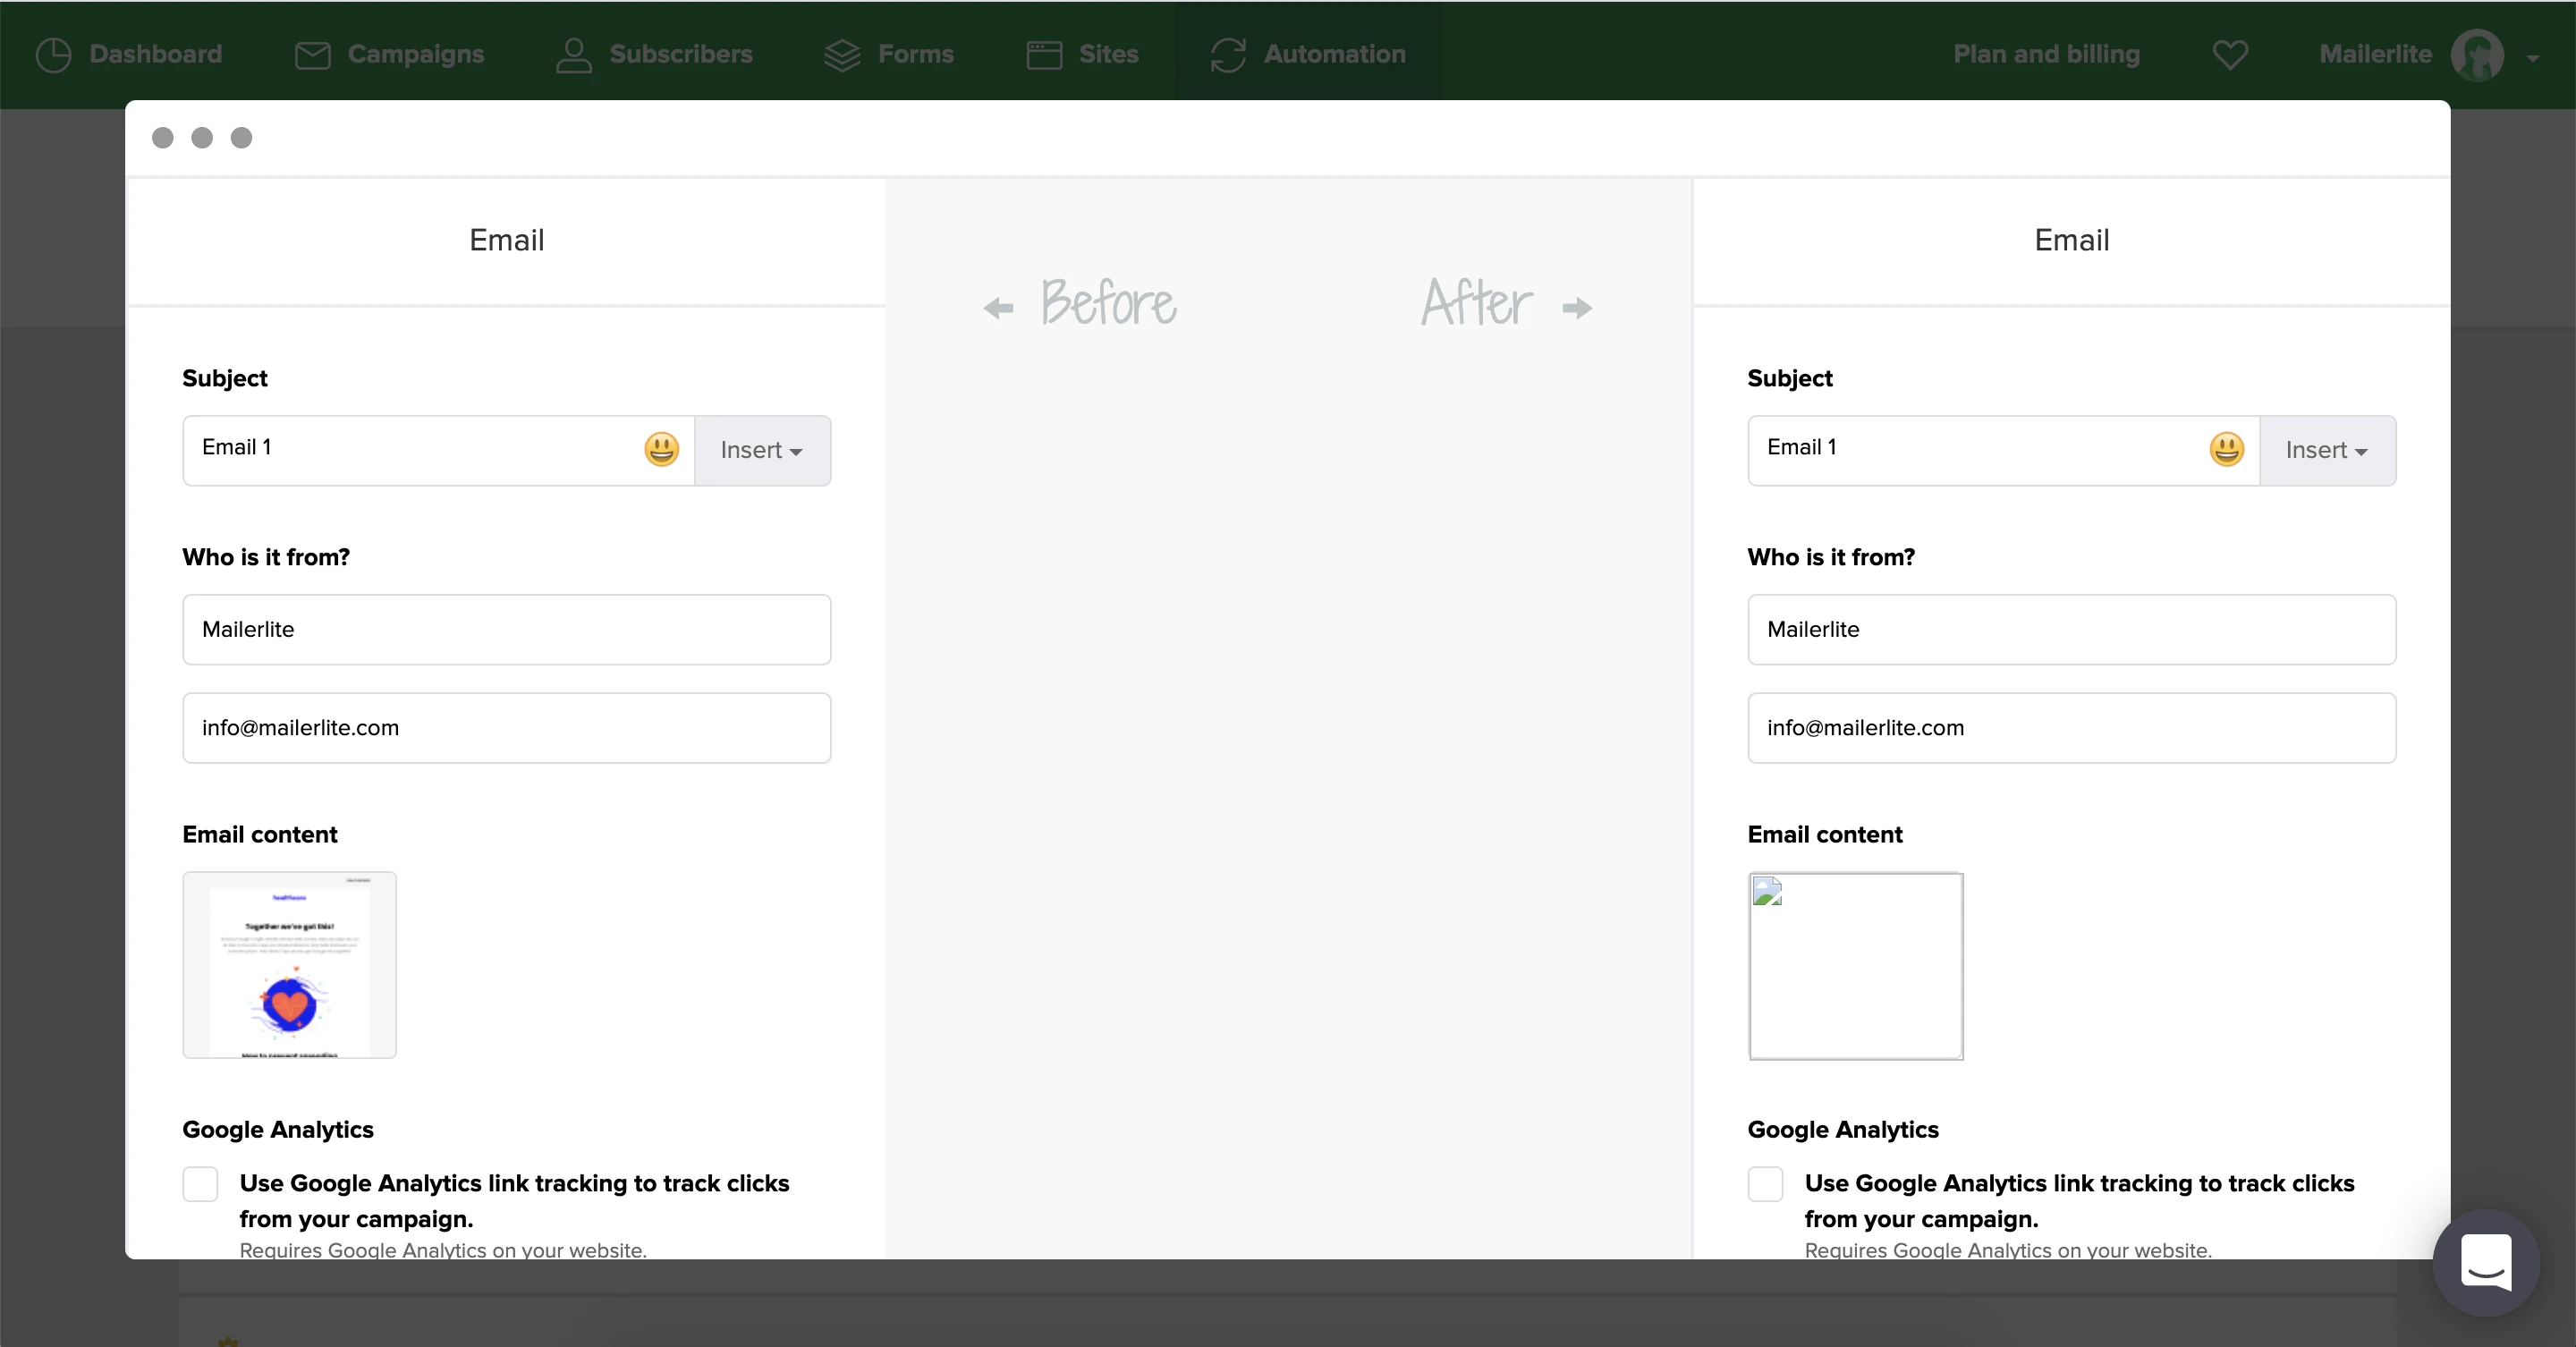The width and height of the screenshot is (2576, 1347).
Task: Click the heart icon in navbar
Action: pos(2230,55)
